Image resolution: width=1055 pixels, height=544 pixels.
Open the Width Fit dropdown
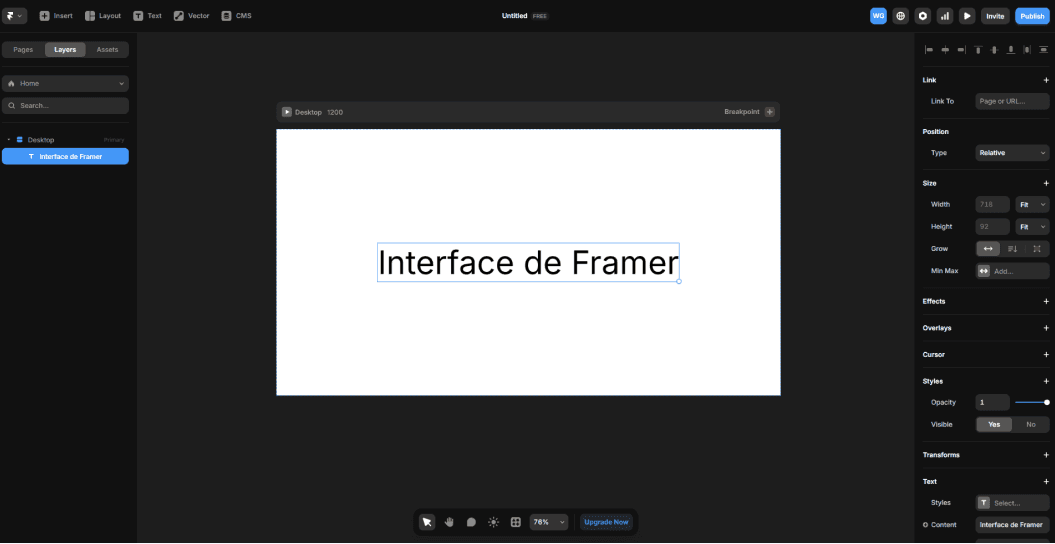[x=1032, y=204]
